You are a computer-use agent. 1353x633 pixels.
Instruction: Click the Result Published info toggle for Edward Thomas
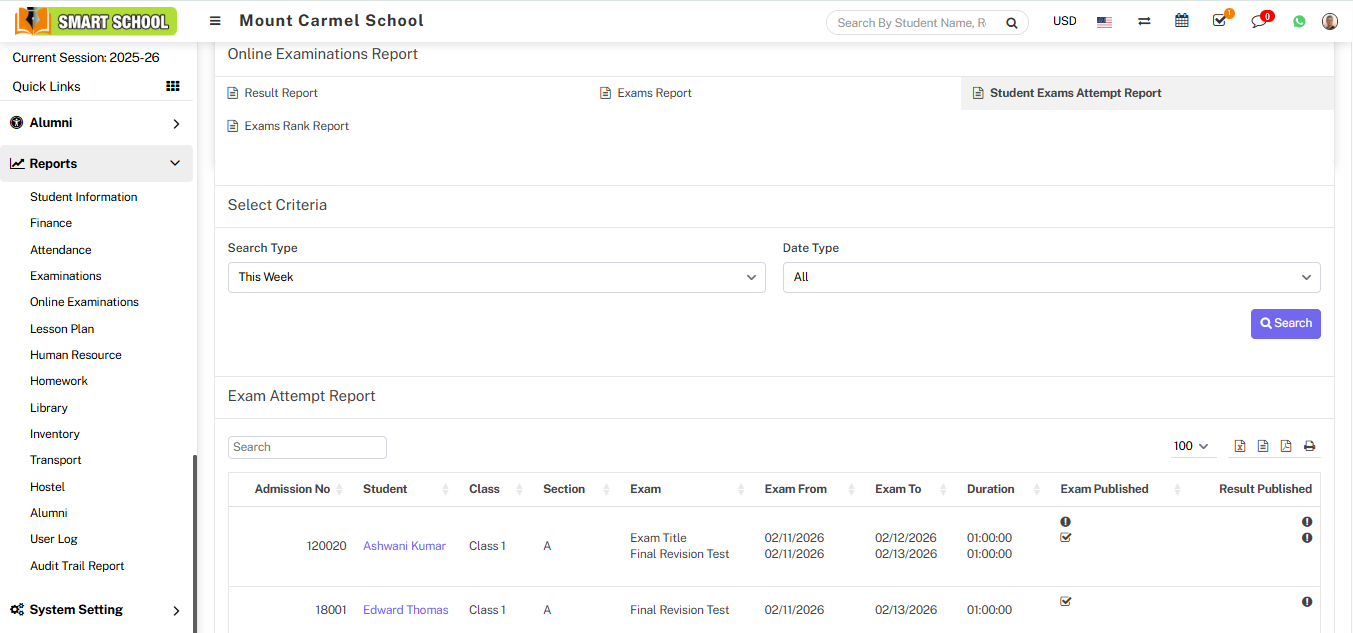click(x=1307, y=601)
